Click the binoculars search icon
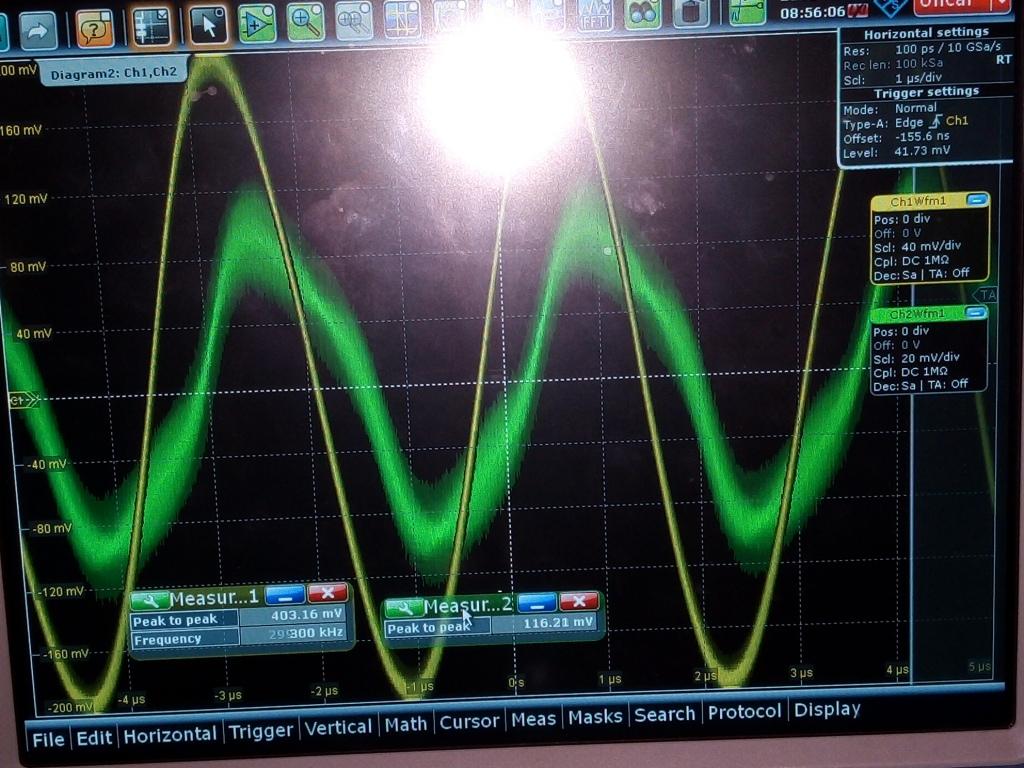The image size is (1024, 768). pyautogui.click(x=643, y=14)
